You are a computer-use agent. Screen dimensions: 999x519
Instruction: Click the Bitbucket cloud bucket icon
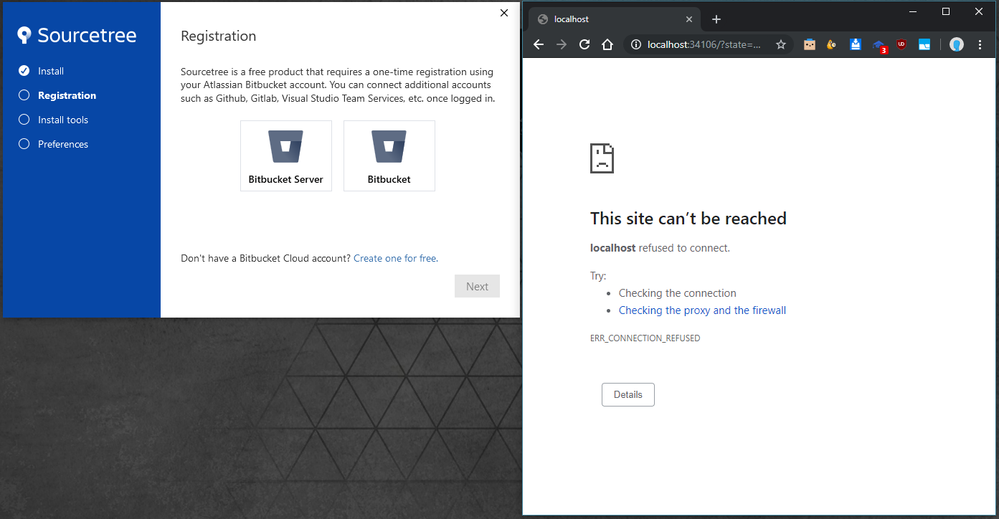click(389, 146)
